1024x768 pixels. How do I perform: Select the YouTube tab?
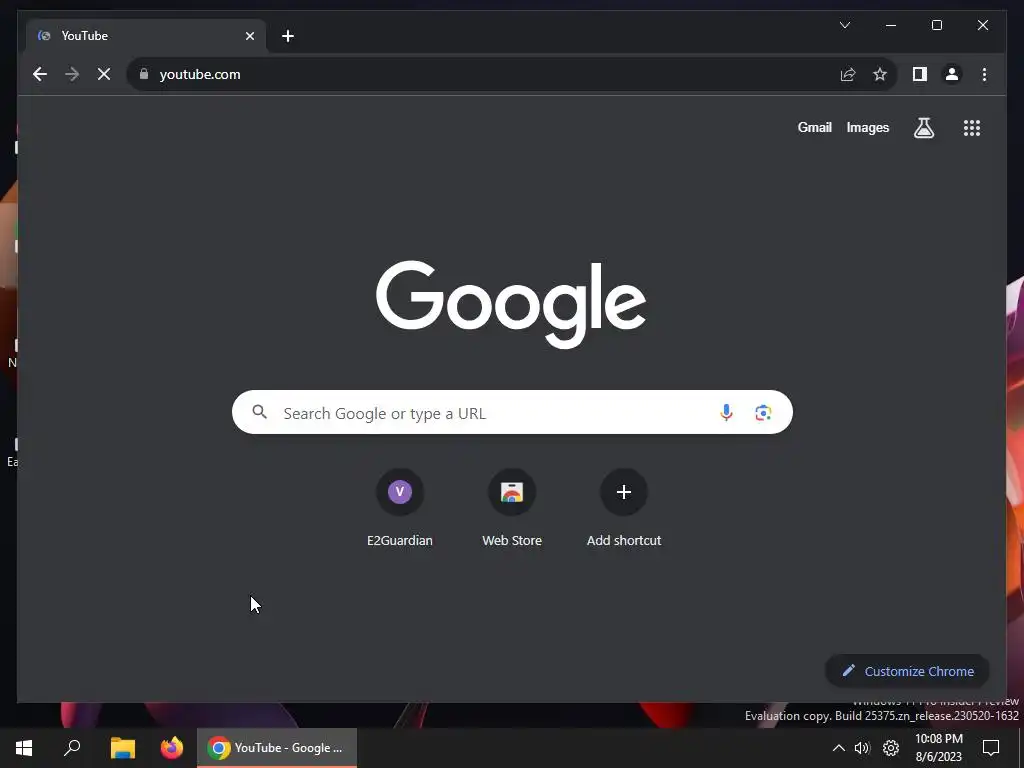[146, 36]
